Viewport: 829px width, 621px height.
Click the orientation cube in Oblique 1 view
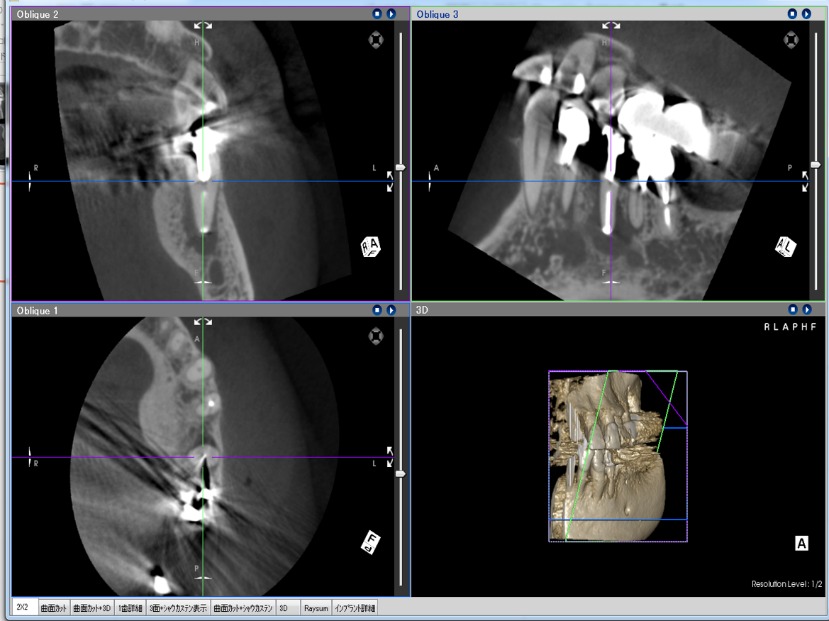pos(372,542)
